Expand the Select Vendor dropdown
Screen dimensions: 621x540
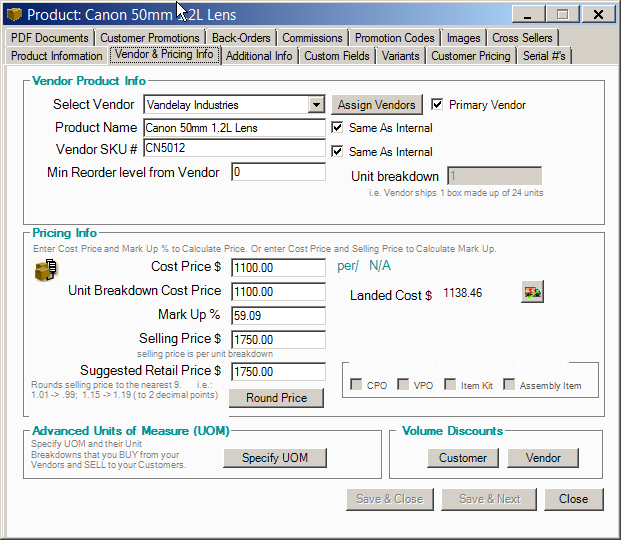pyautogui.click(x=316, y=104)
